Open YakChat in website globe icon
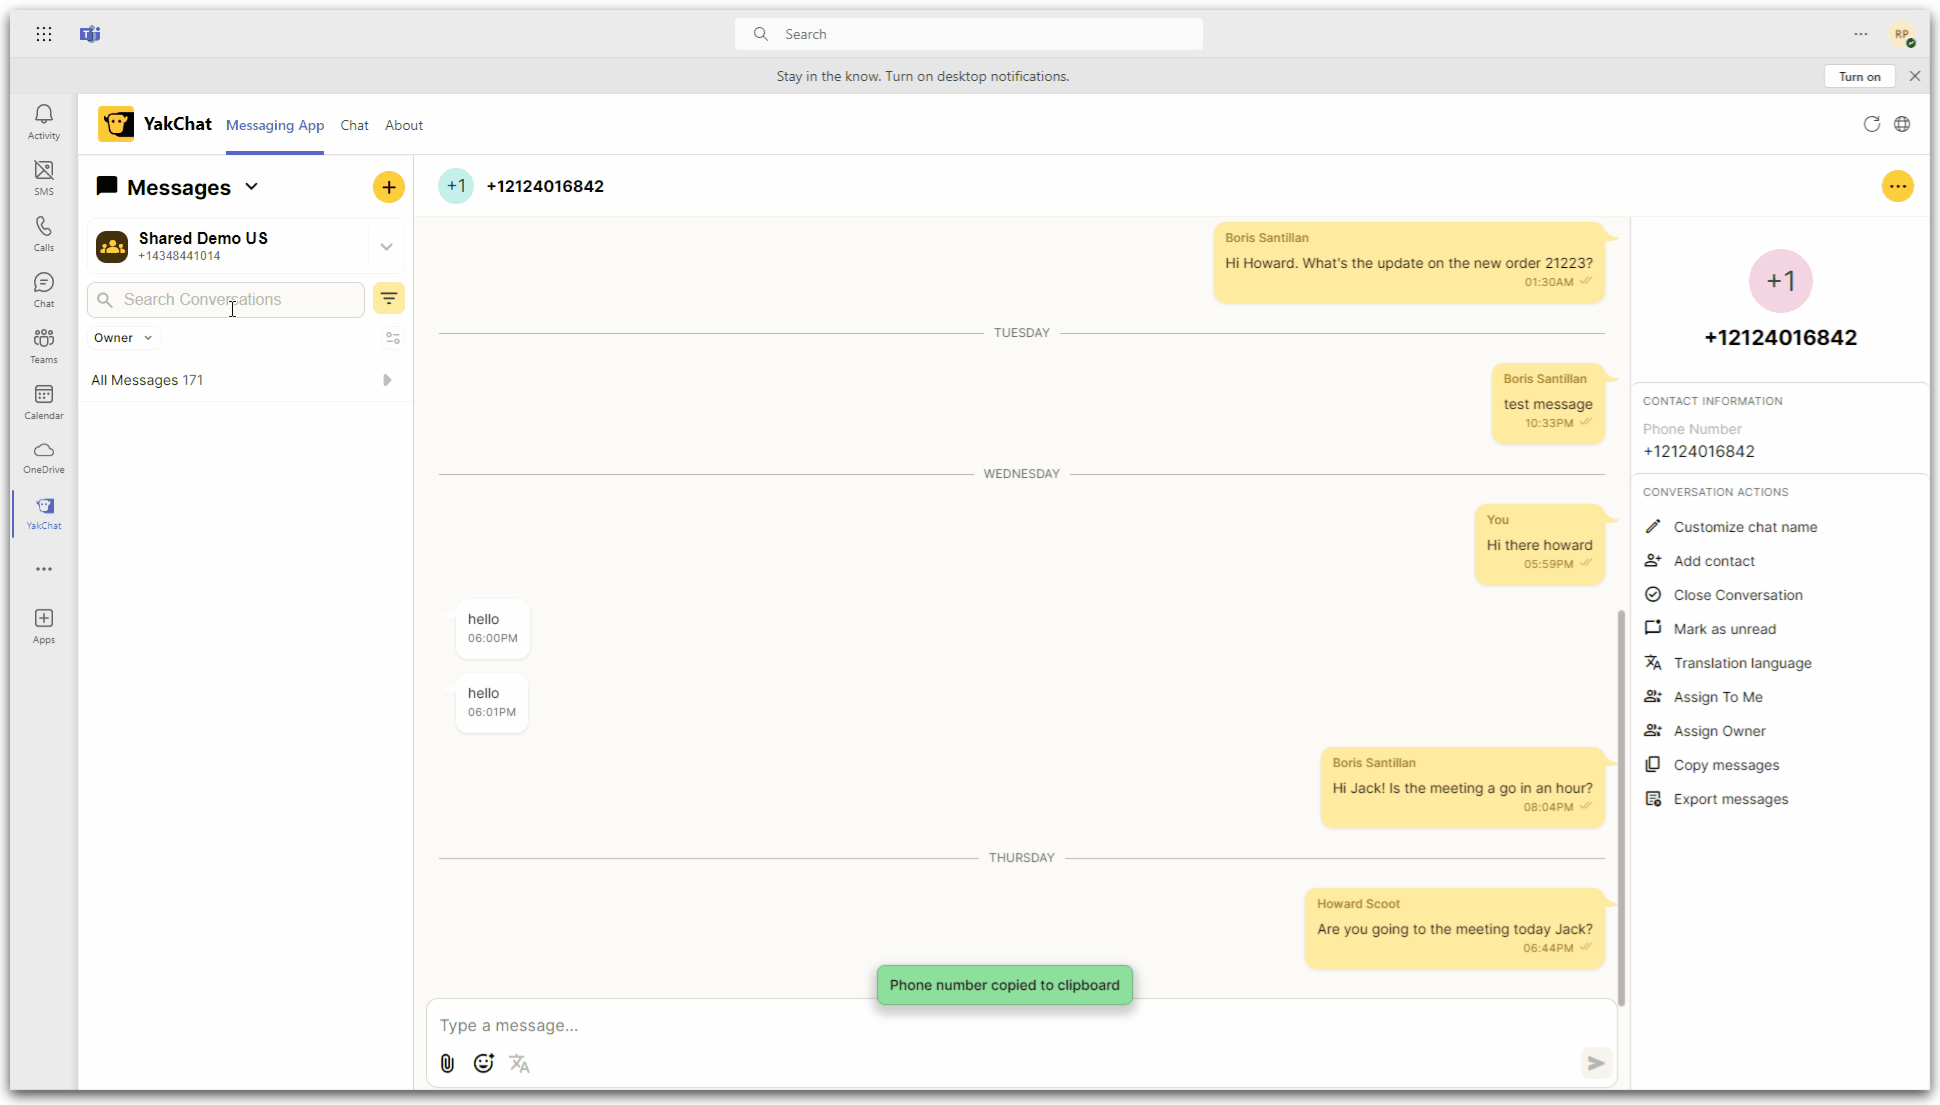This screenshot has width=1940, height=1105. point(1902,124)
